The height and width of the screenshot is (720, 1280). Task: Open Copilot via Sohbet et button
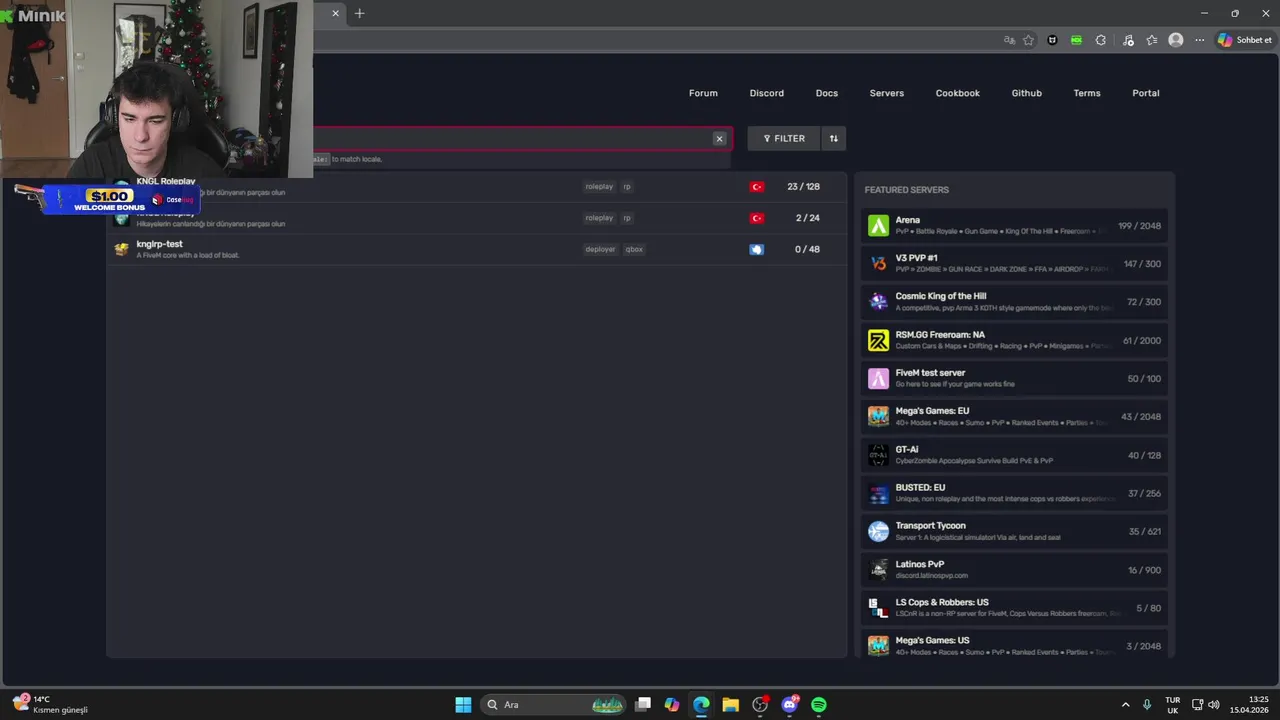coord(1245,40)
